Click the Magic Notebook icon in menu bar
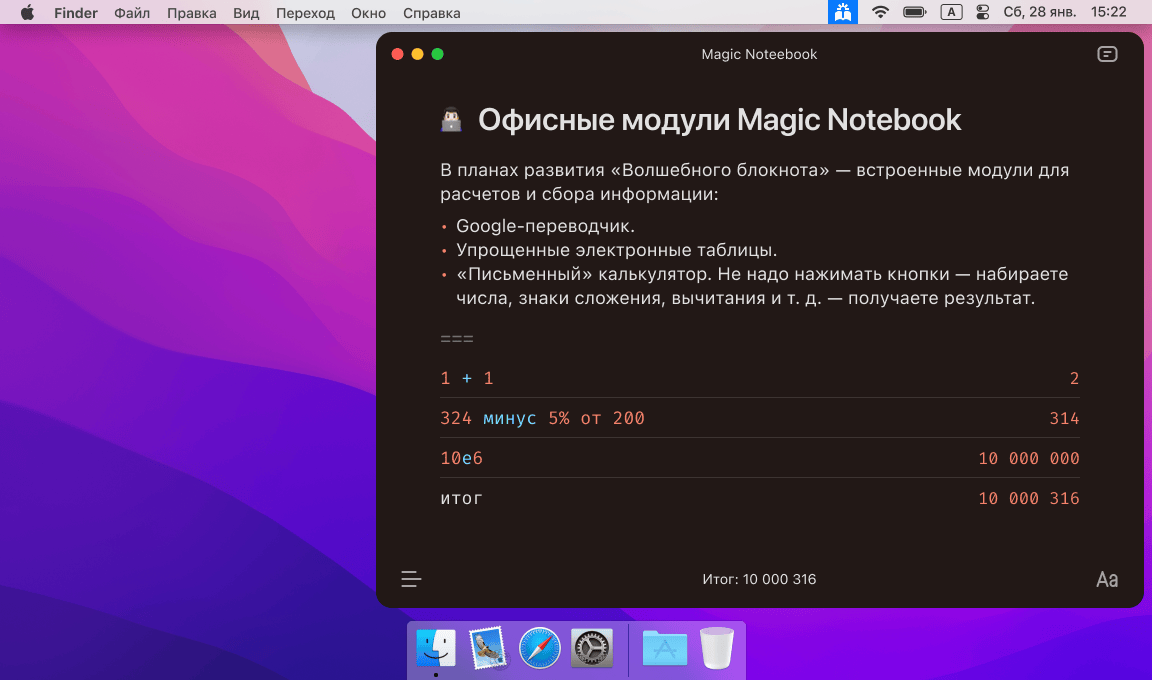 coord(843,13)
